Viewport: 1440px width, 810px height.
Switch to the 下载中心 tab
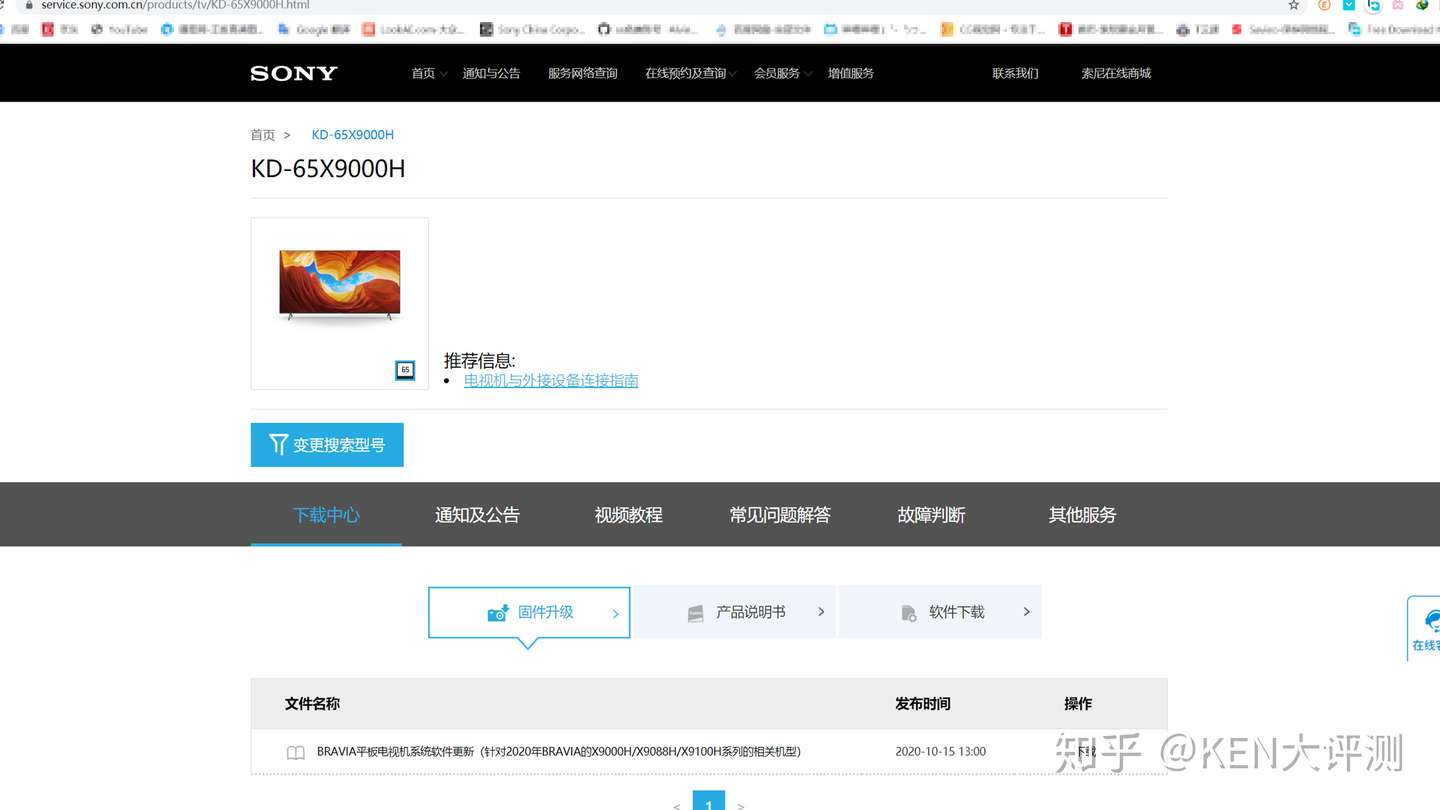coord(326,515)
